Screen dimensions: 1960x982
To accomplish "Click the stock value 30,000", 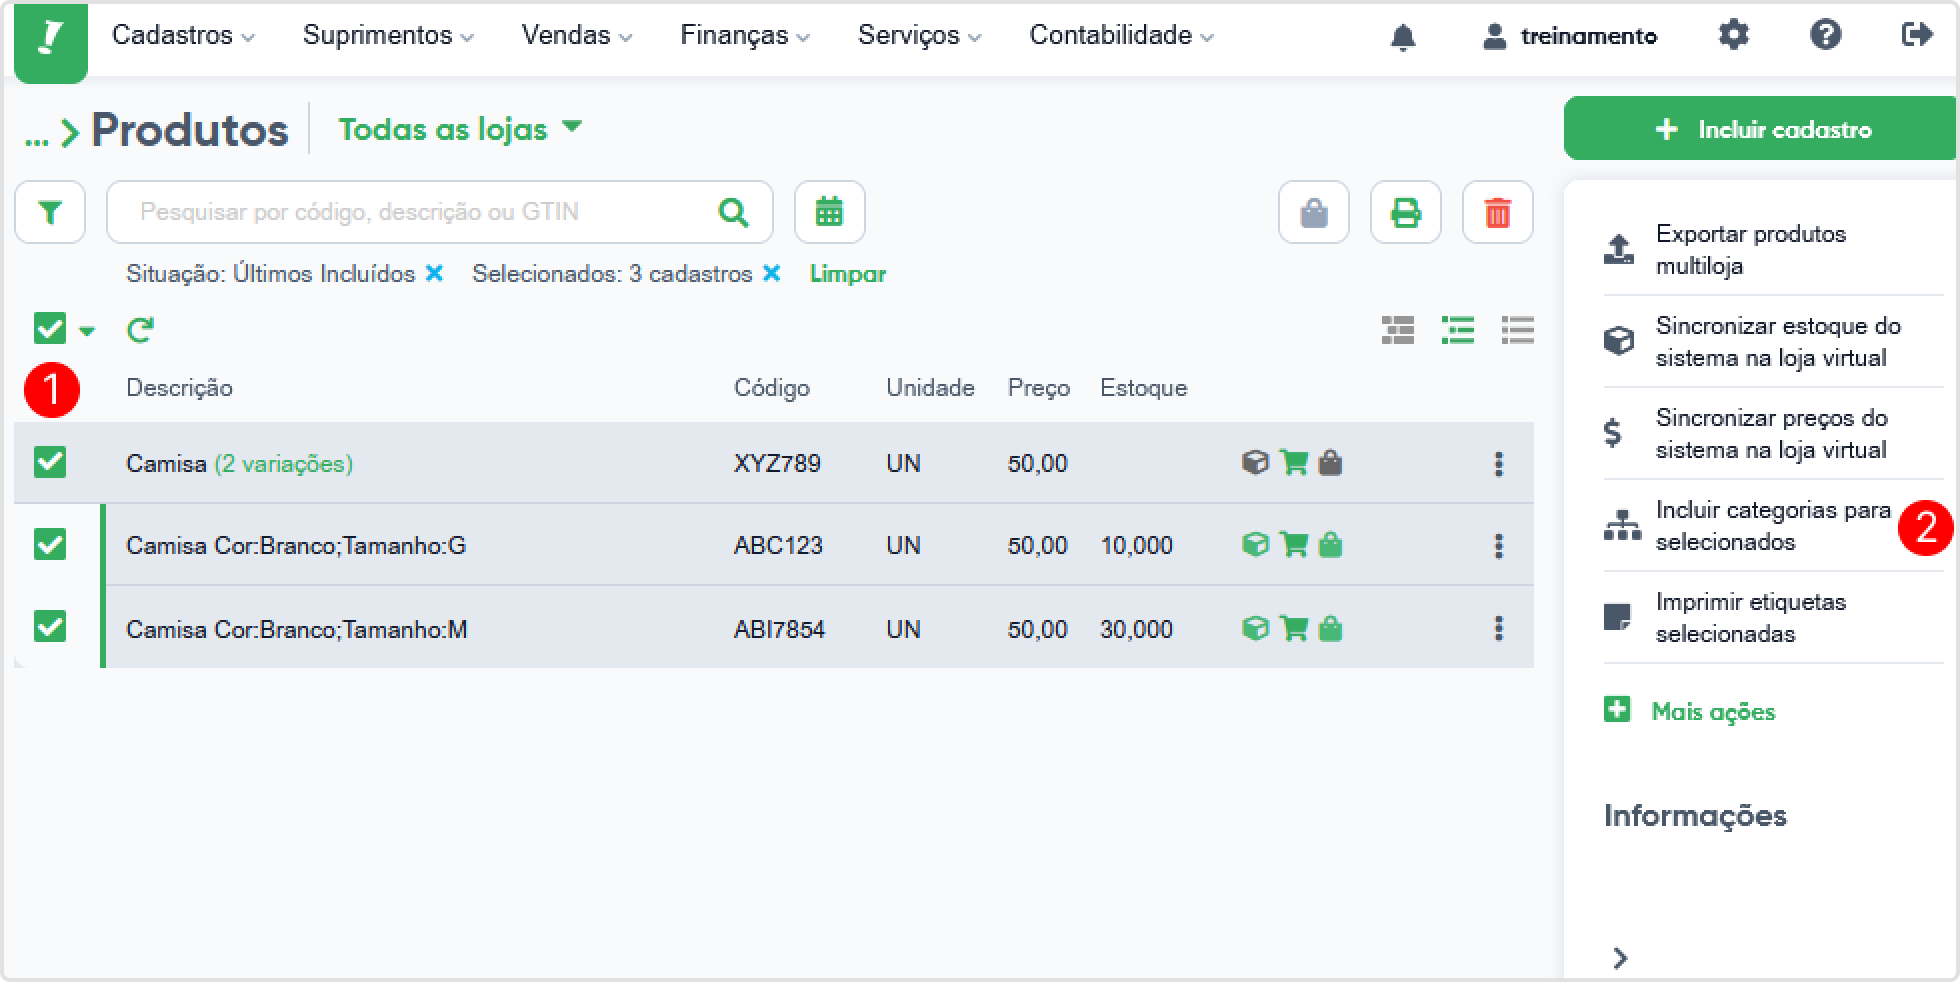I will [1136, 629].
